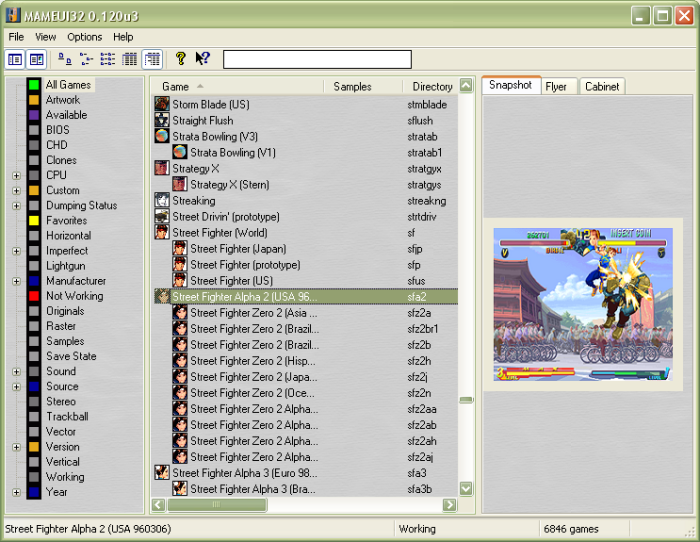This screenshot has height=542, width=700.
Task: Click the orange Artwork folder icon
Action: (x=34, y=100)
